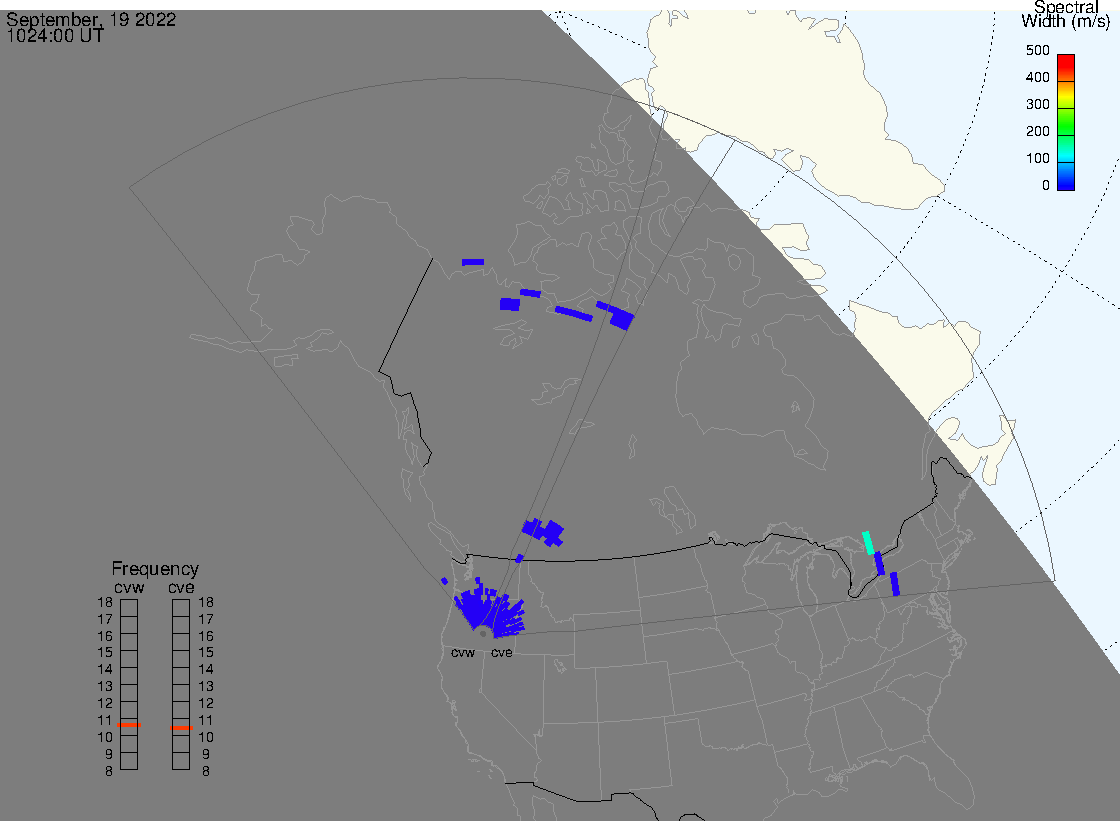Image resolution: width=1120 pixels, height=821 pixels.
Task: Click the '18' label left of the cvw bar
Action: point(105,602)
